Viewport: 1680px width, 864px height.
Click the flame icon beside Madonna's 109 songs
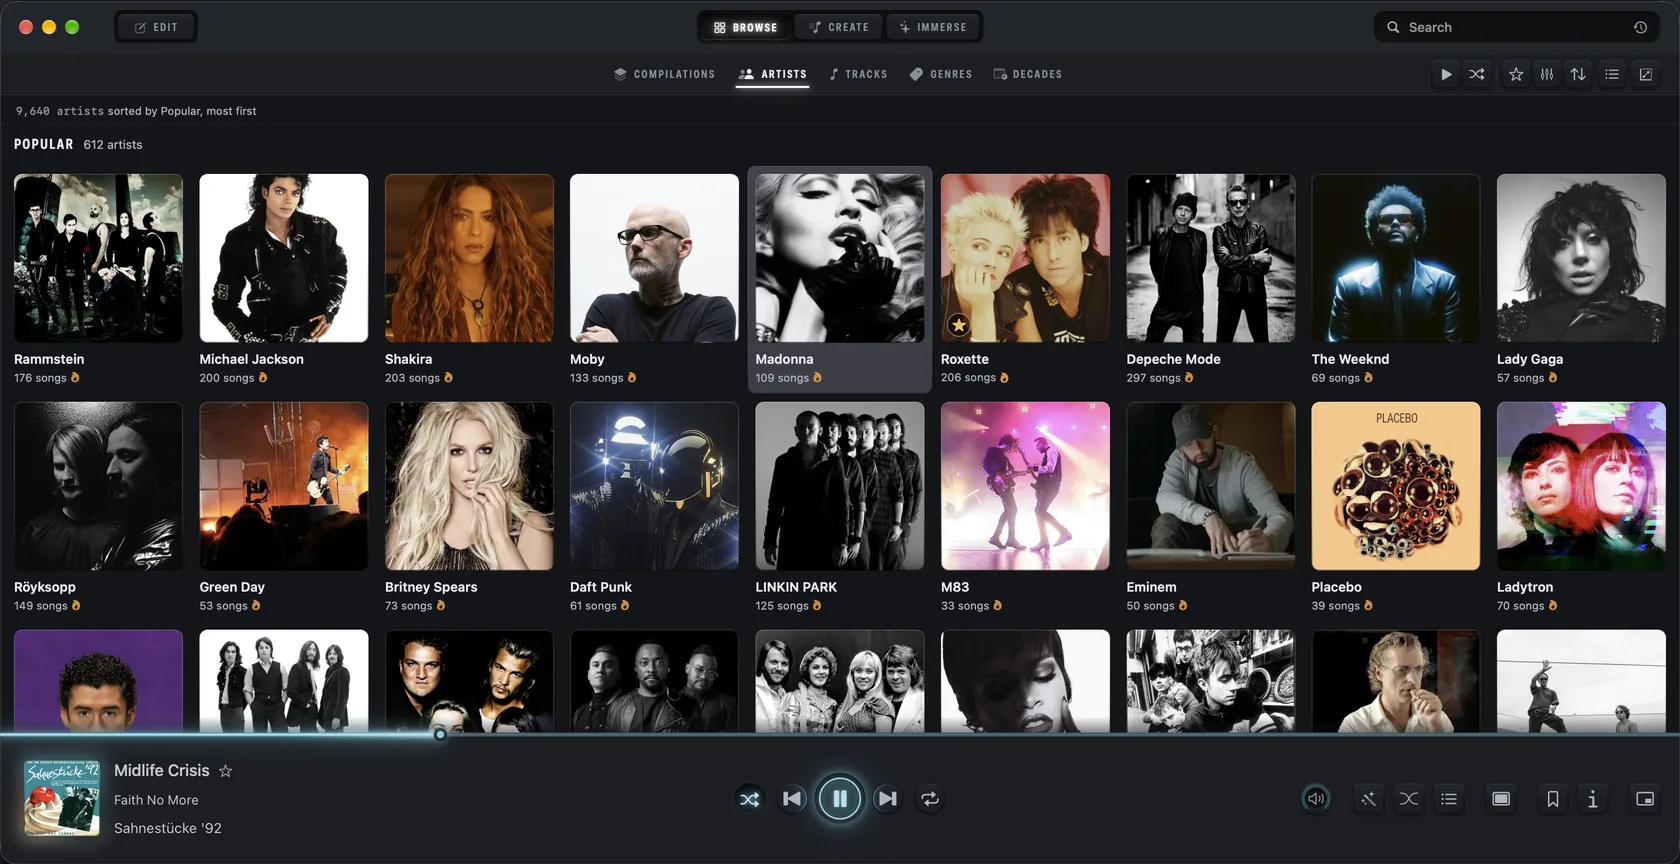[817, 377]
